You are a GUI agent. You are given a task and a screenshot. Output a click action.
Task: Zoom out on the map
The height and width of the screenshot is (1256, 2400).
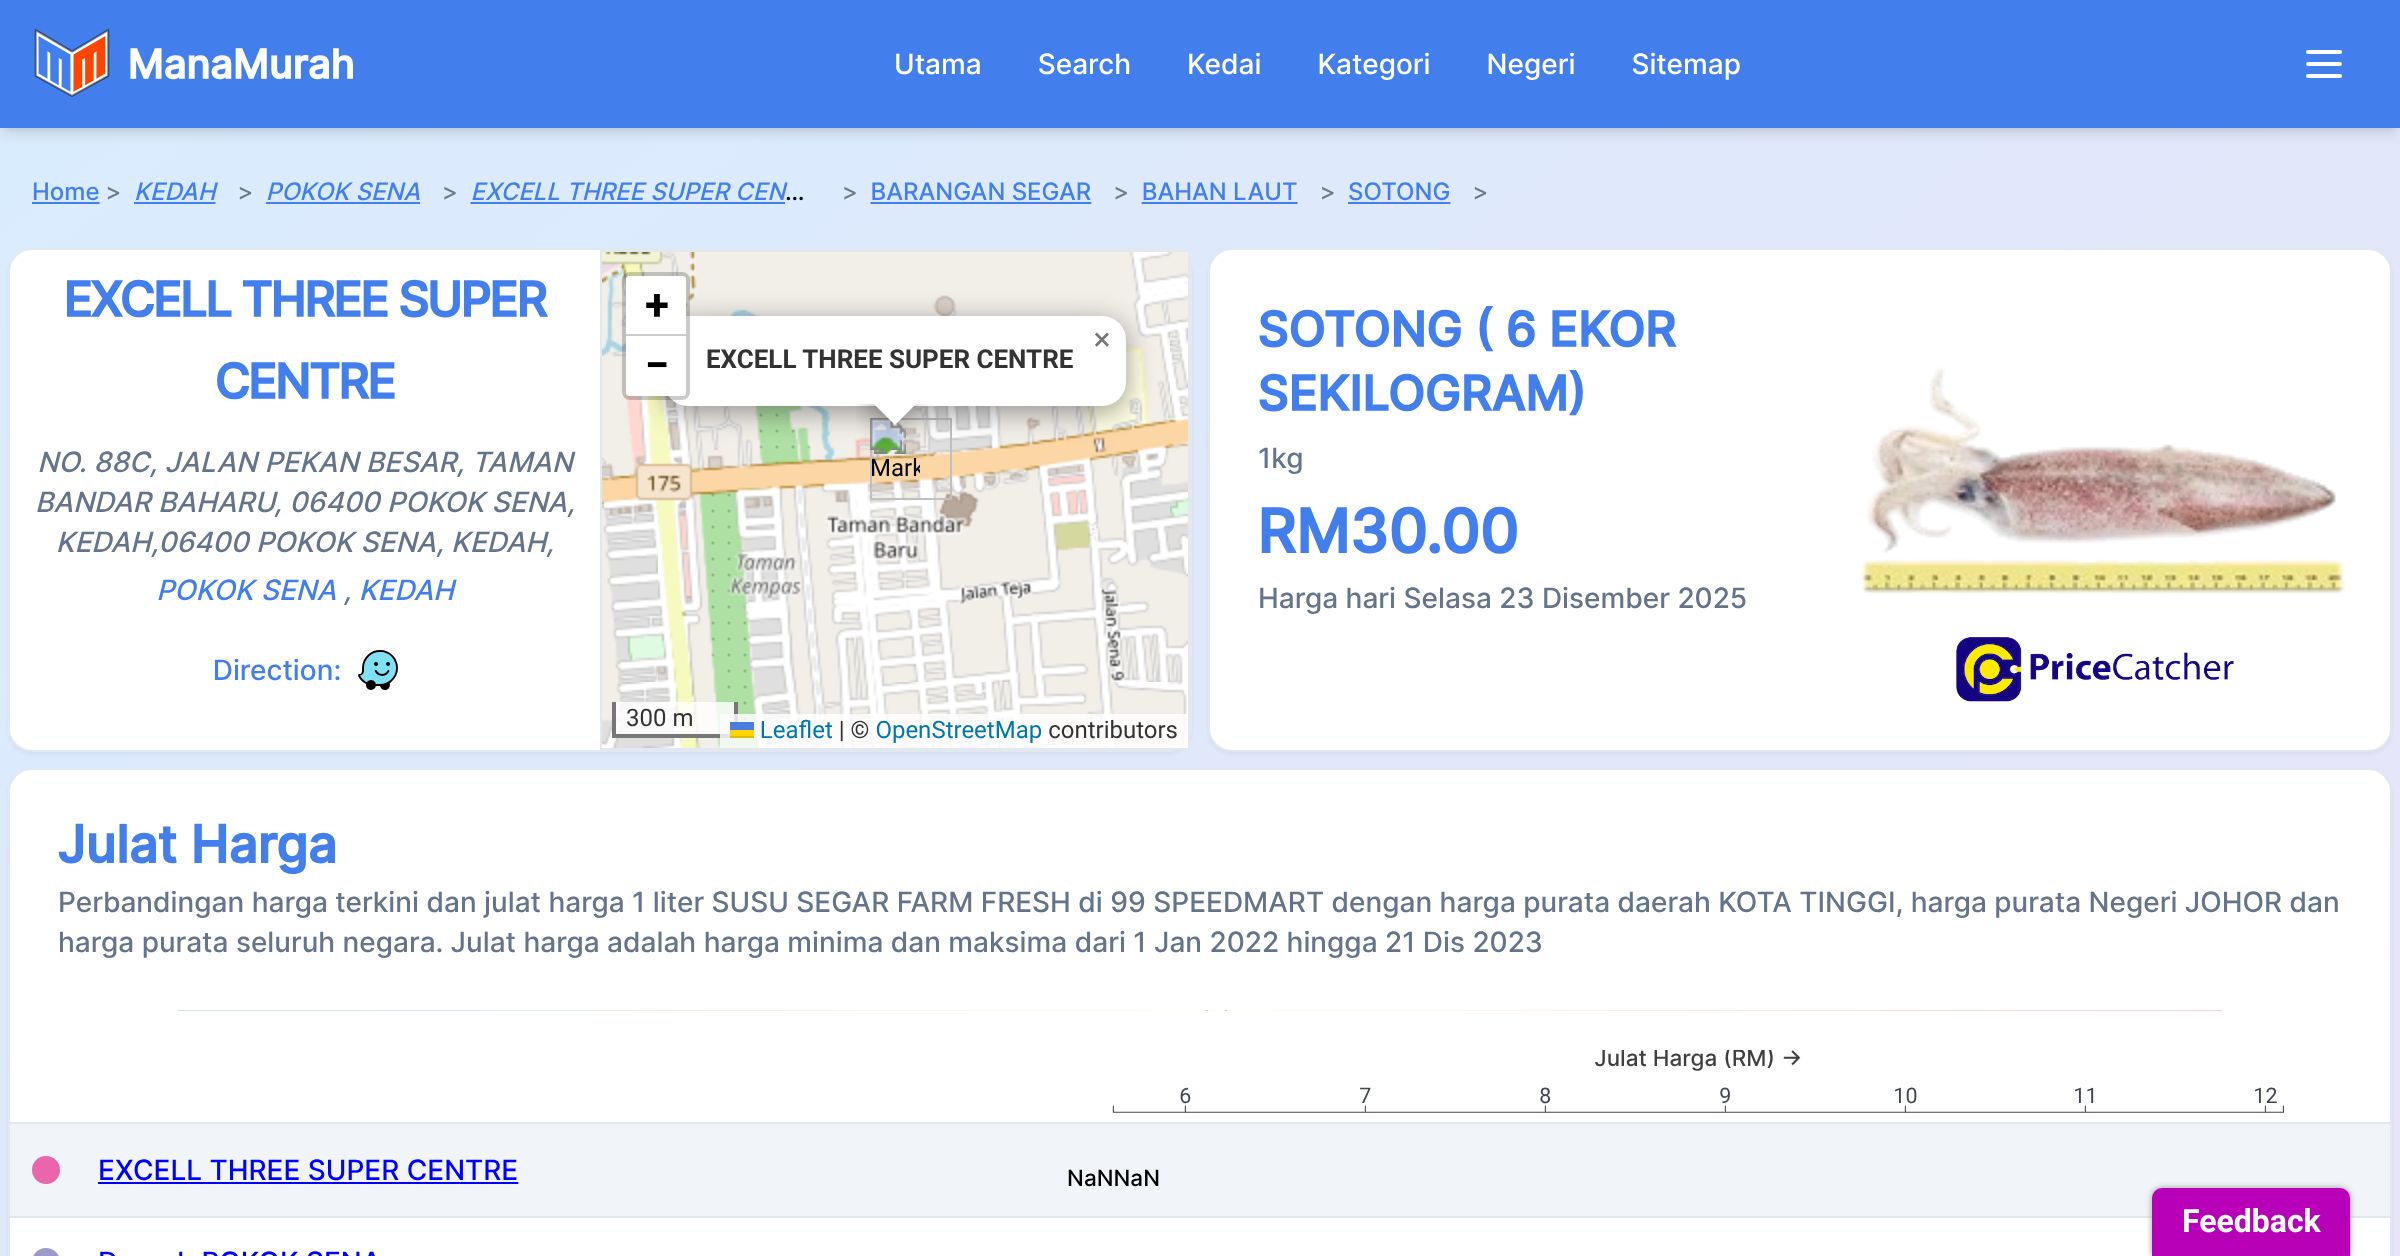click(x=656, y=364)
